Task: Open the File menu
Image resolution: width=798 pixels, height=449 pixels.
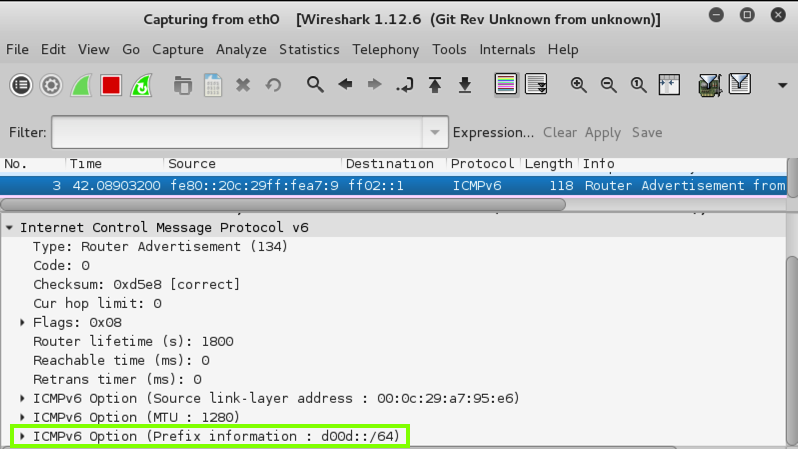Action: click(x=17, y=49)
